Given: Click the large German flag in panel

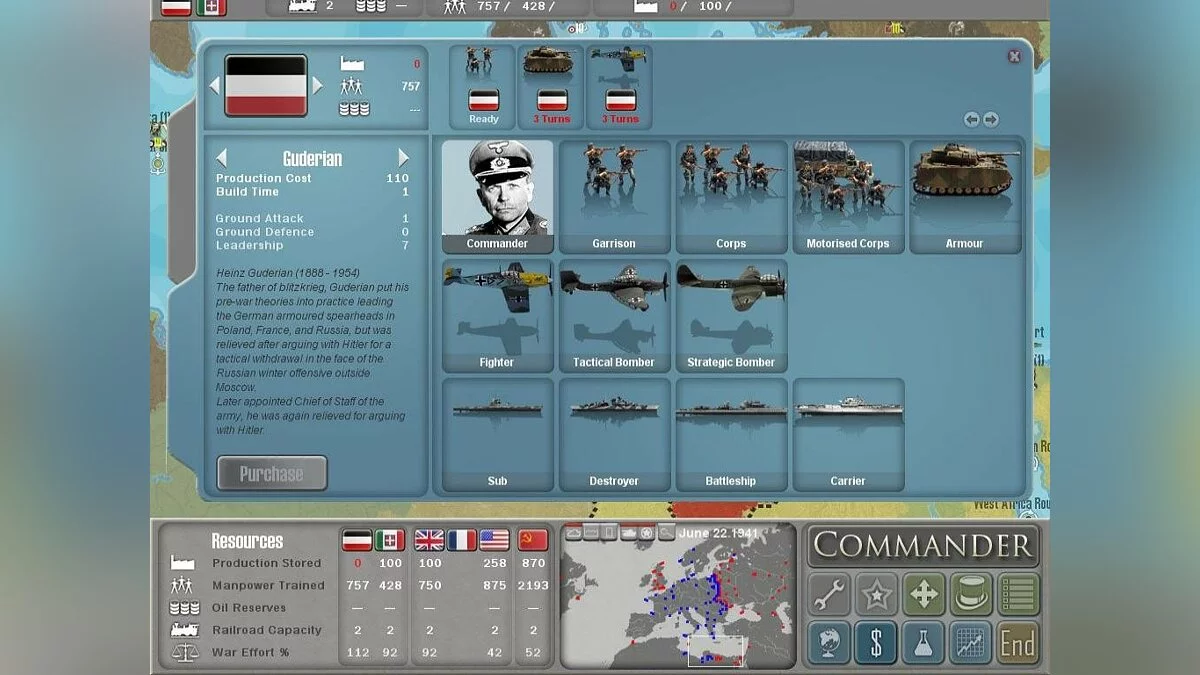Looking at the screenshot, I should pyautogui.click(x=266, y=86).
